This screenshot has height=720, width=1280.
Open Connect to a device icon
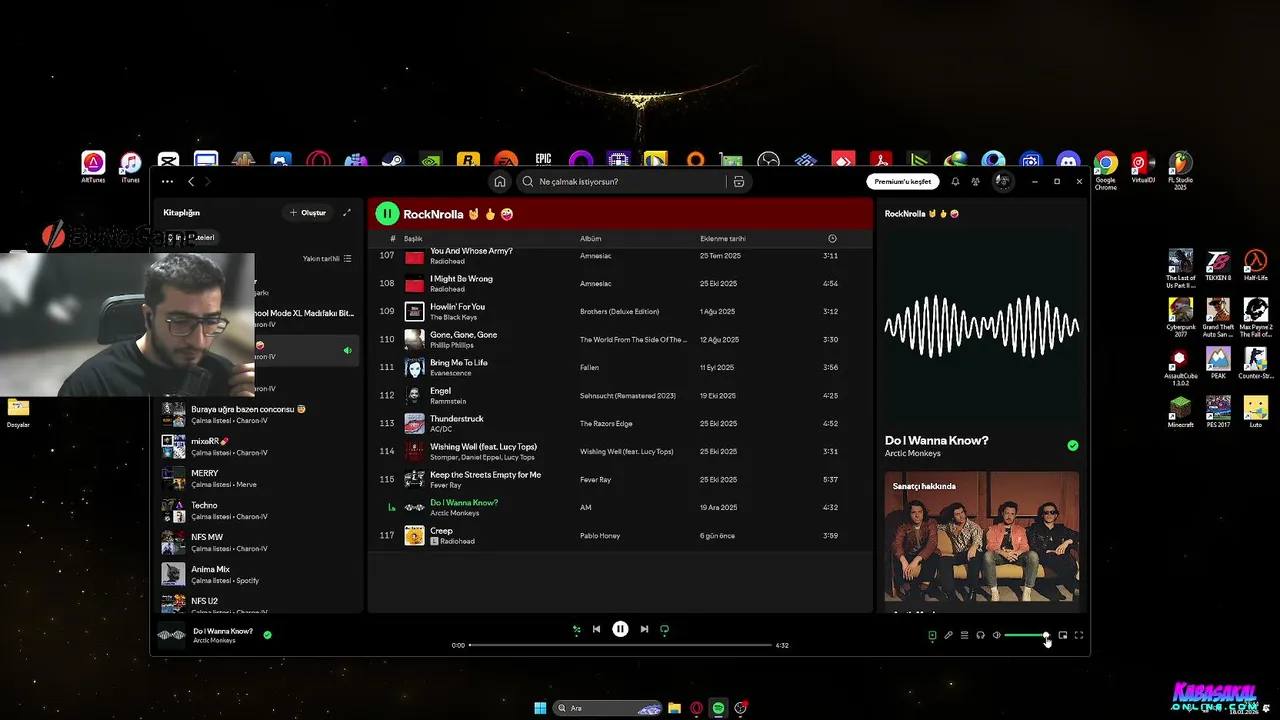pos(981,635)
